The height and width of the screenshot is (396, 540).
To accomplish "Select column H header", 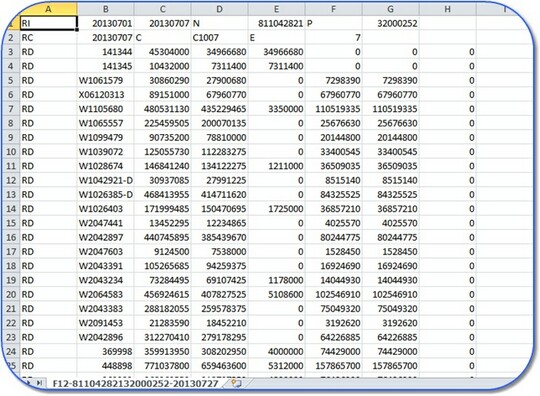I will click(x=447, y=9).
